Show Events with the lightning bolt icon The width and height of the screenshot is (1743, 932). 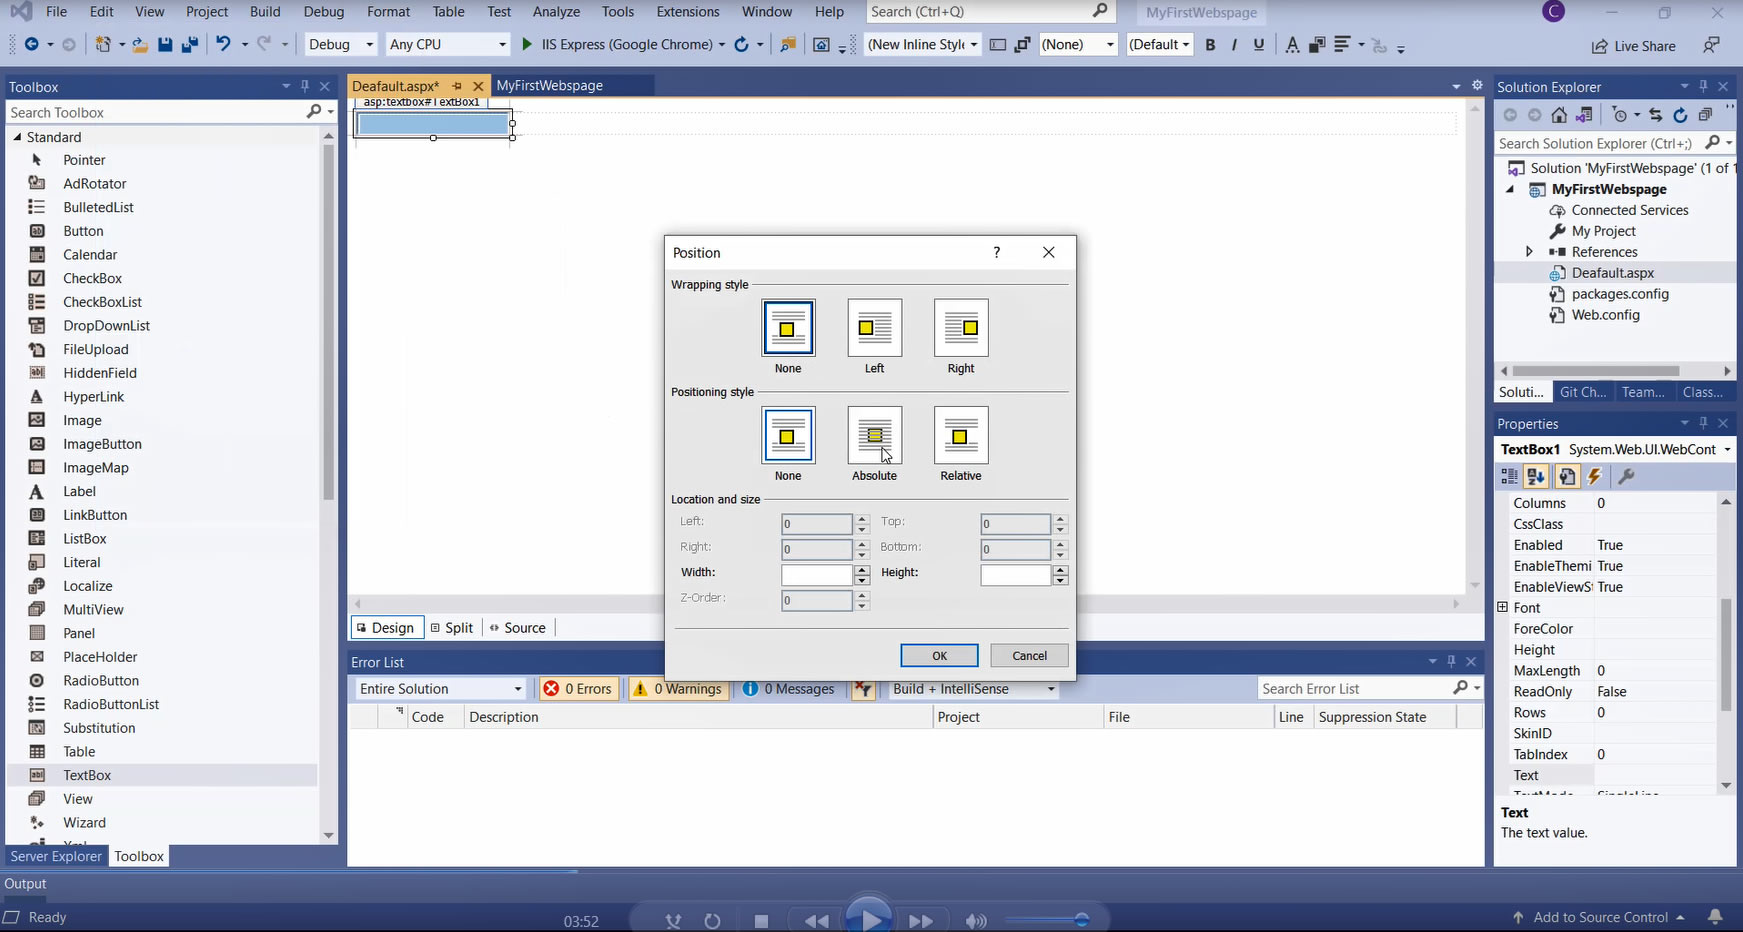1595,477
